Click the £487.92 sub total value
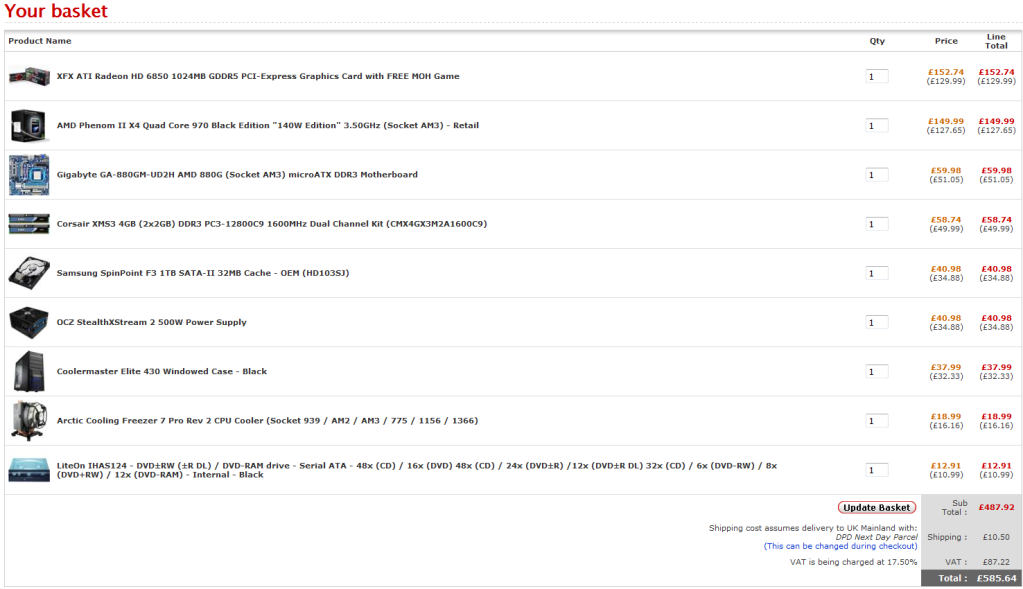 (x=996, y=507)
